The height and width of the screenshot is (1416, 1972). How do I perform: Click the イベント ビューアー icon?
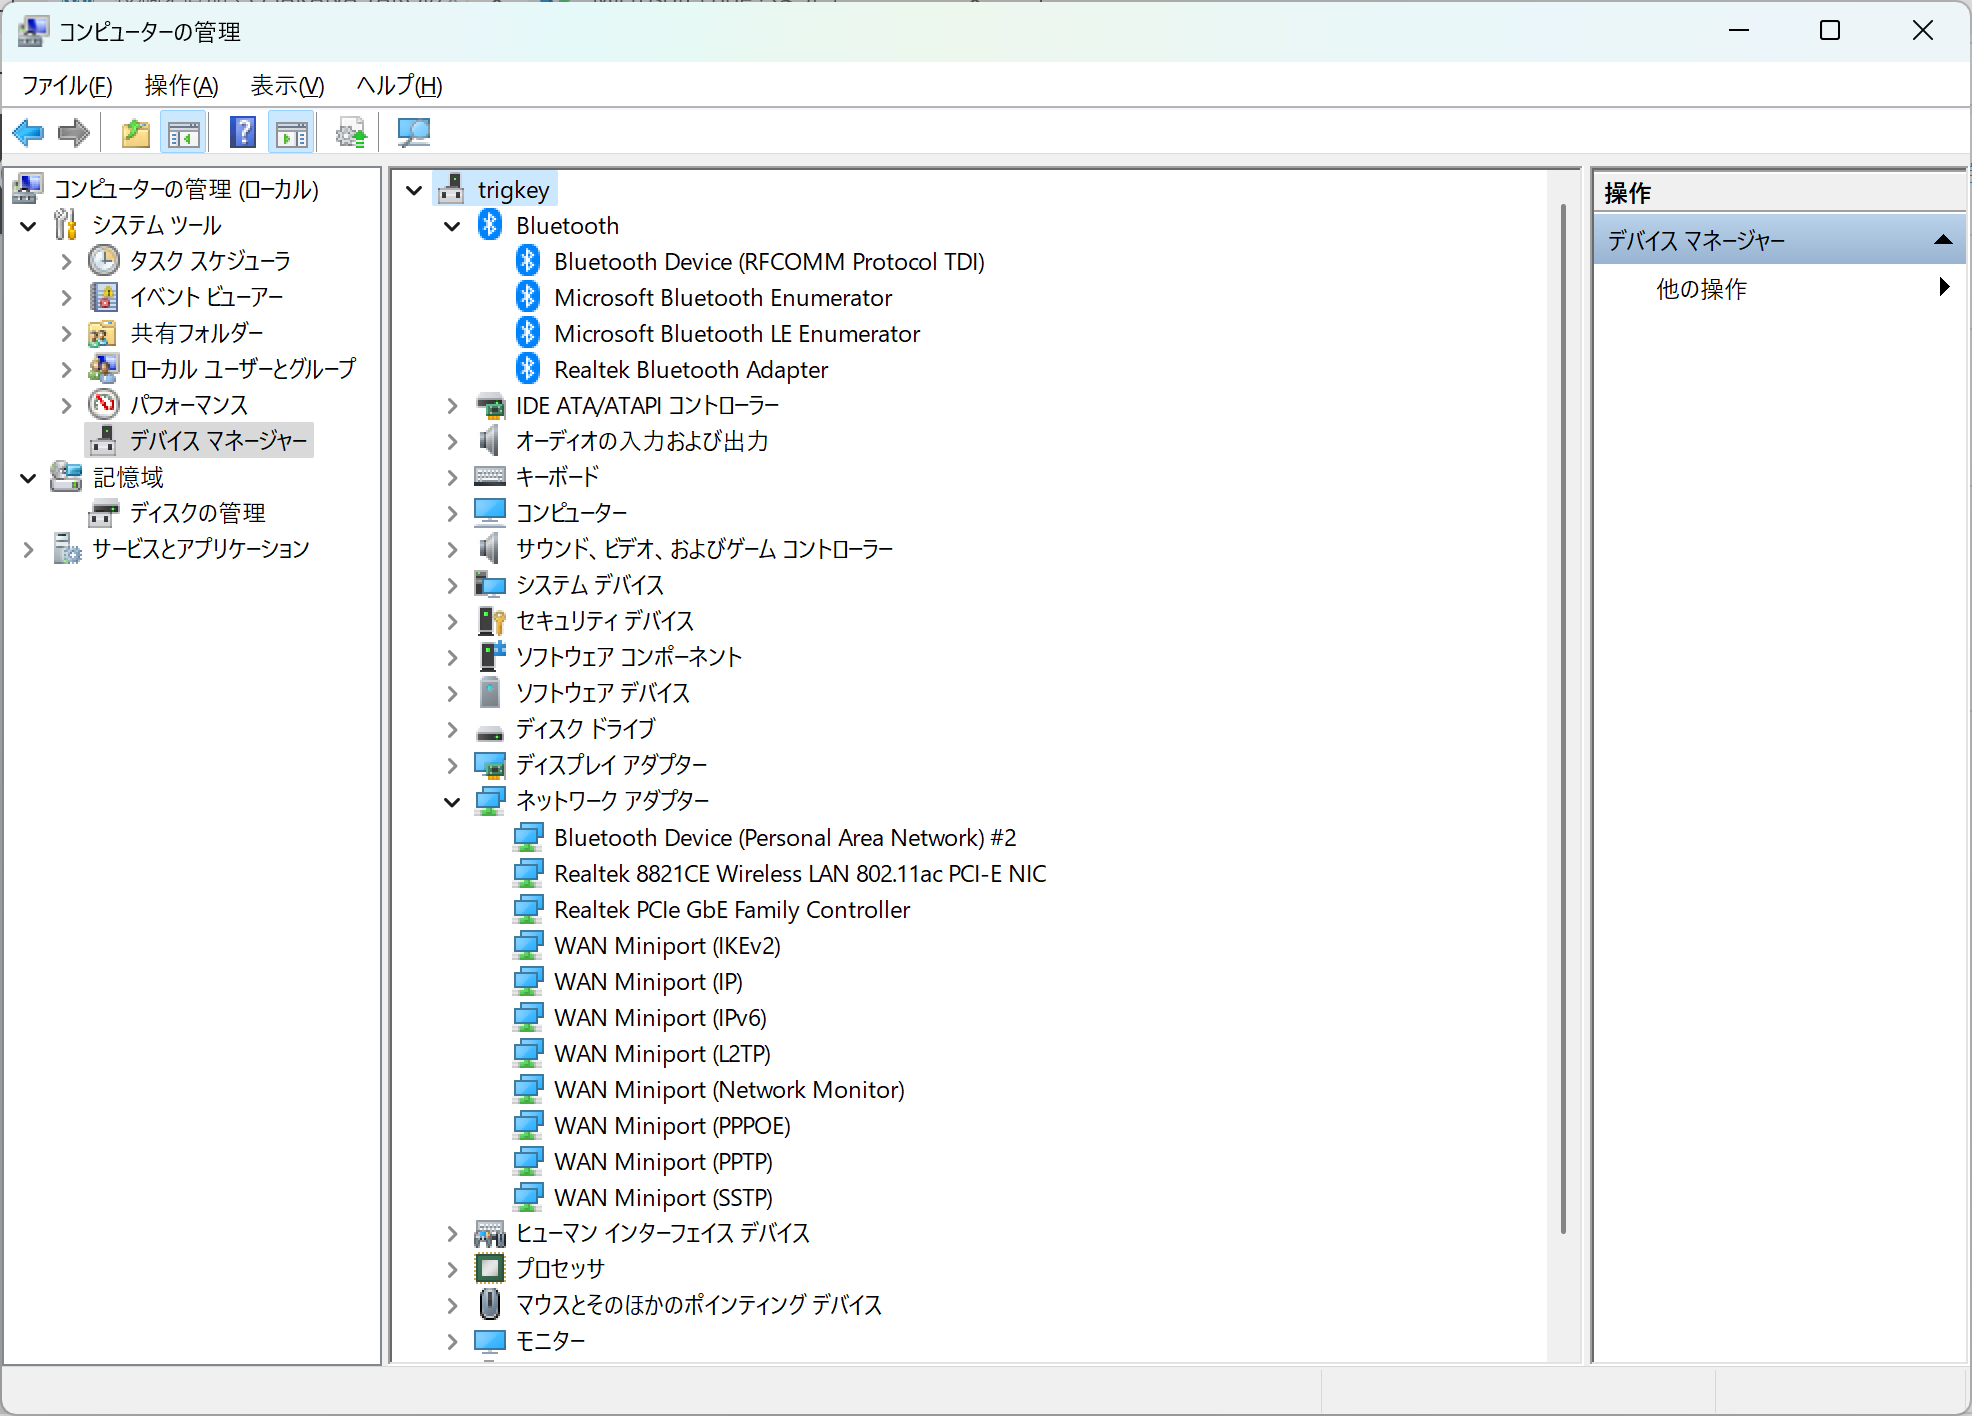[x=104, y=297]
